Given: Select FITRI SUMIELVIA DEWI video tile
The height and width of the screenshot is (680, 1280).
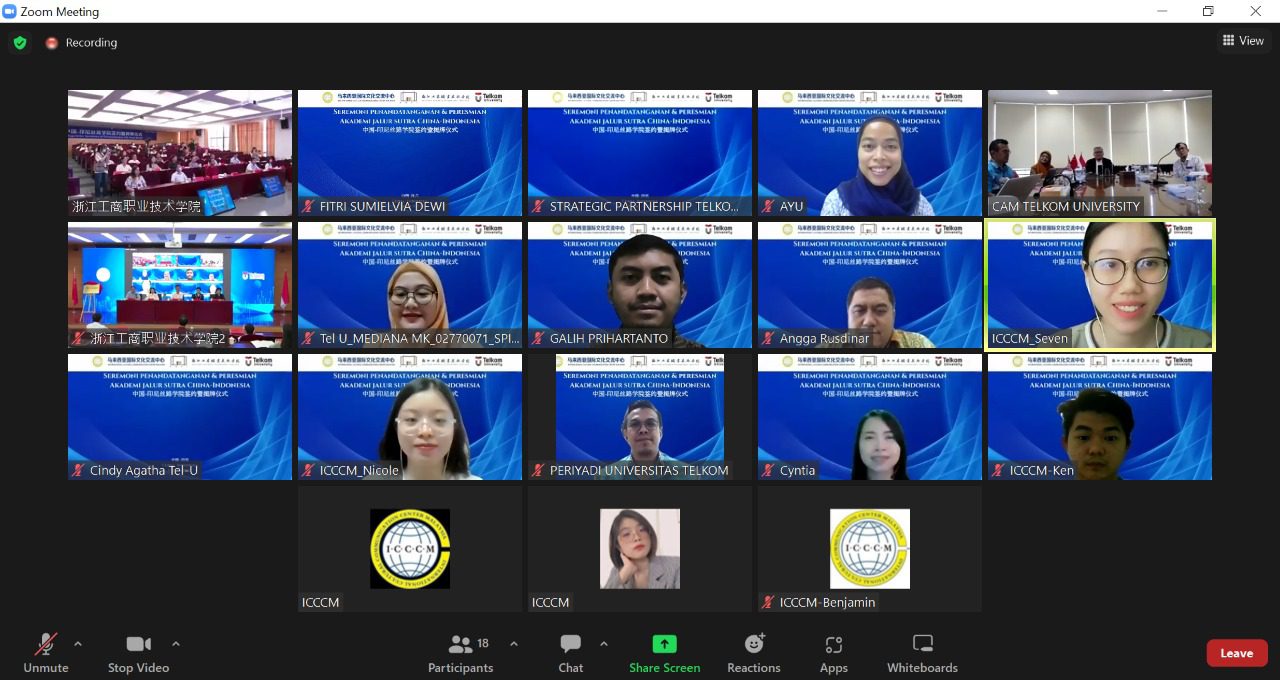Looking at the screenshot, I should (410, 153).
